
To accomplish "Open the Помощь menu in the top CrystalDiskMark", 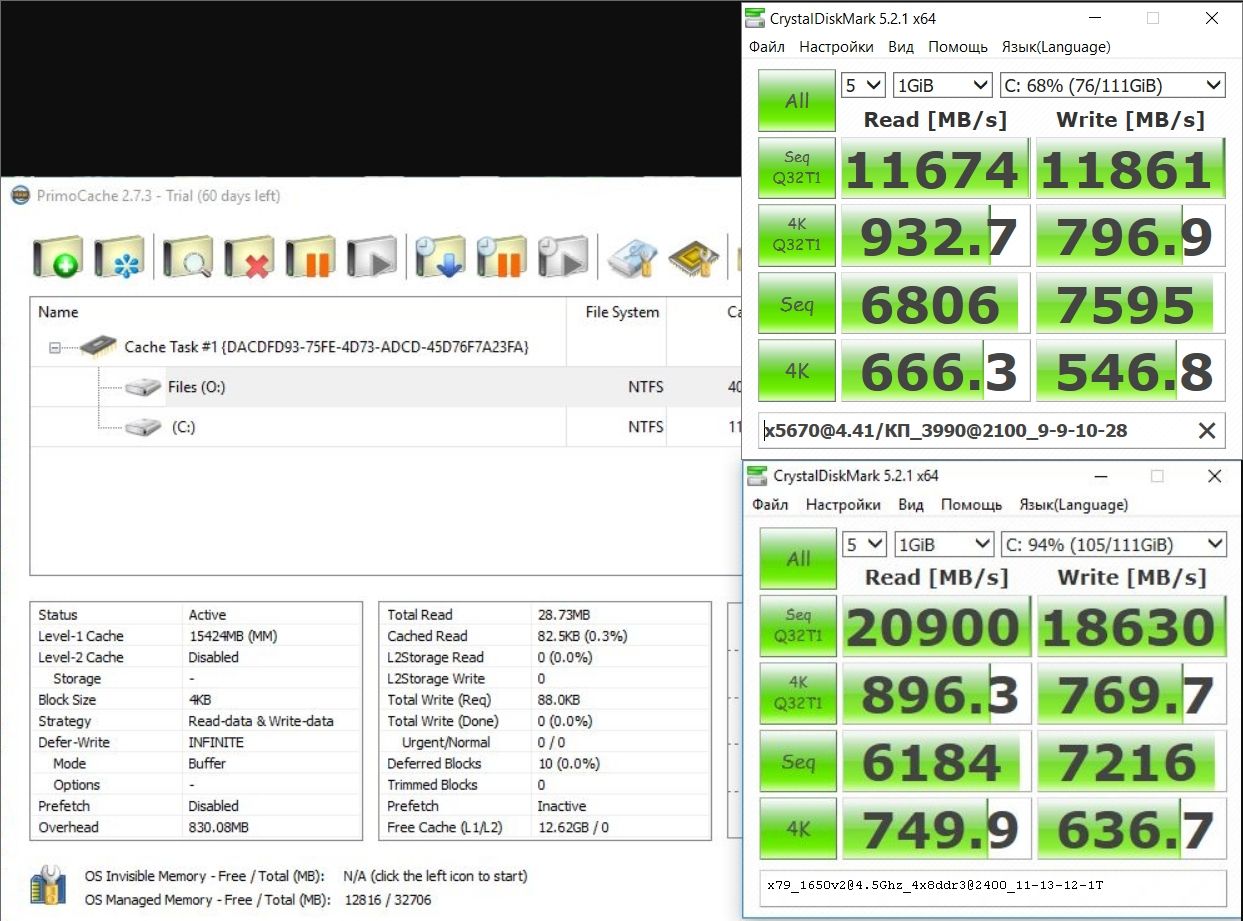I will [957, 47].
